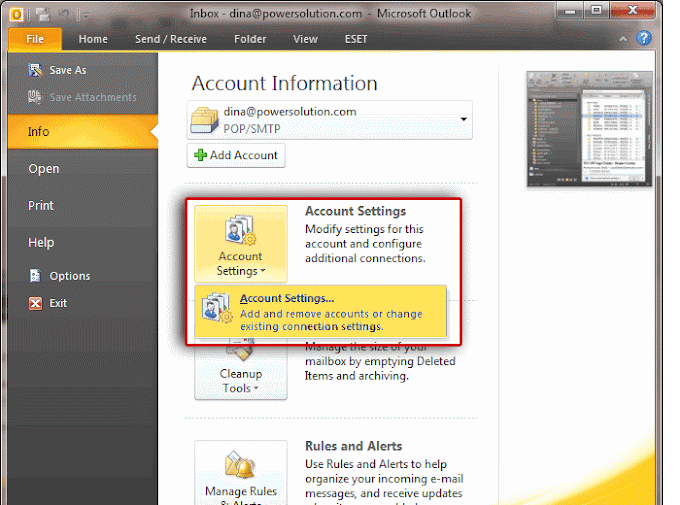This screenshot has width=680, height=505.
Task: Minimize the Outlook window
Action: click(570, 11)
